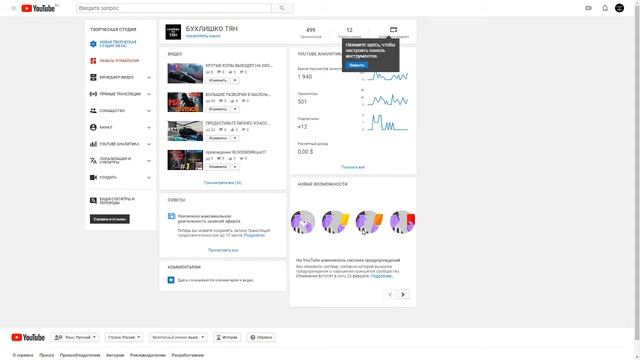Click Изменить button for ПРЕДОСТАВЬТЕ БИЗНЕС КЛАСС video
640x360 pixels.
218,138
